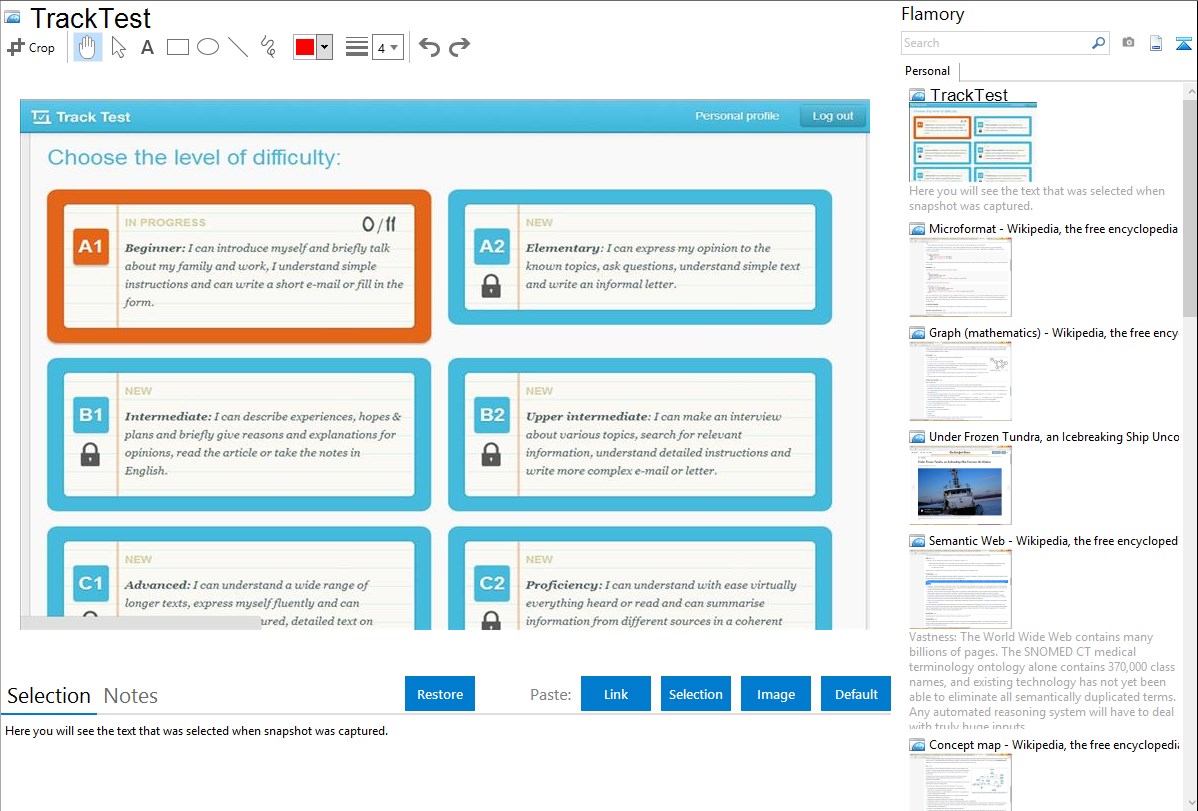Click the blue upload icon in Flamory header
Viewport: 1198px width, 811px height.
click(1183, 43)
